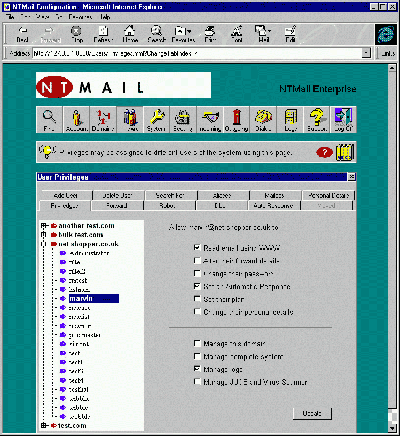The height and width of the screenshot is (436, 400).
Task: Click the yellow question mark Support icon
Action: coord(316,120)
